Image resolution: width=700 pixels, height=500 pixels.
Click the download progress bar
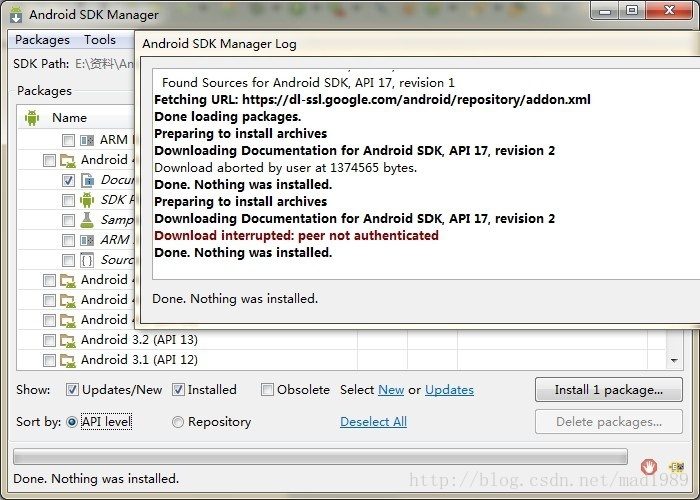coord(320,457)
